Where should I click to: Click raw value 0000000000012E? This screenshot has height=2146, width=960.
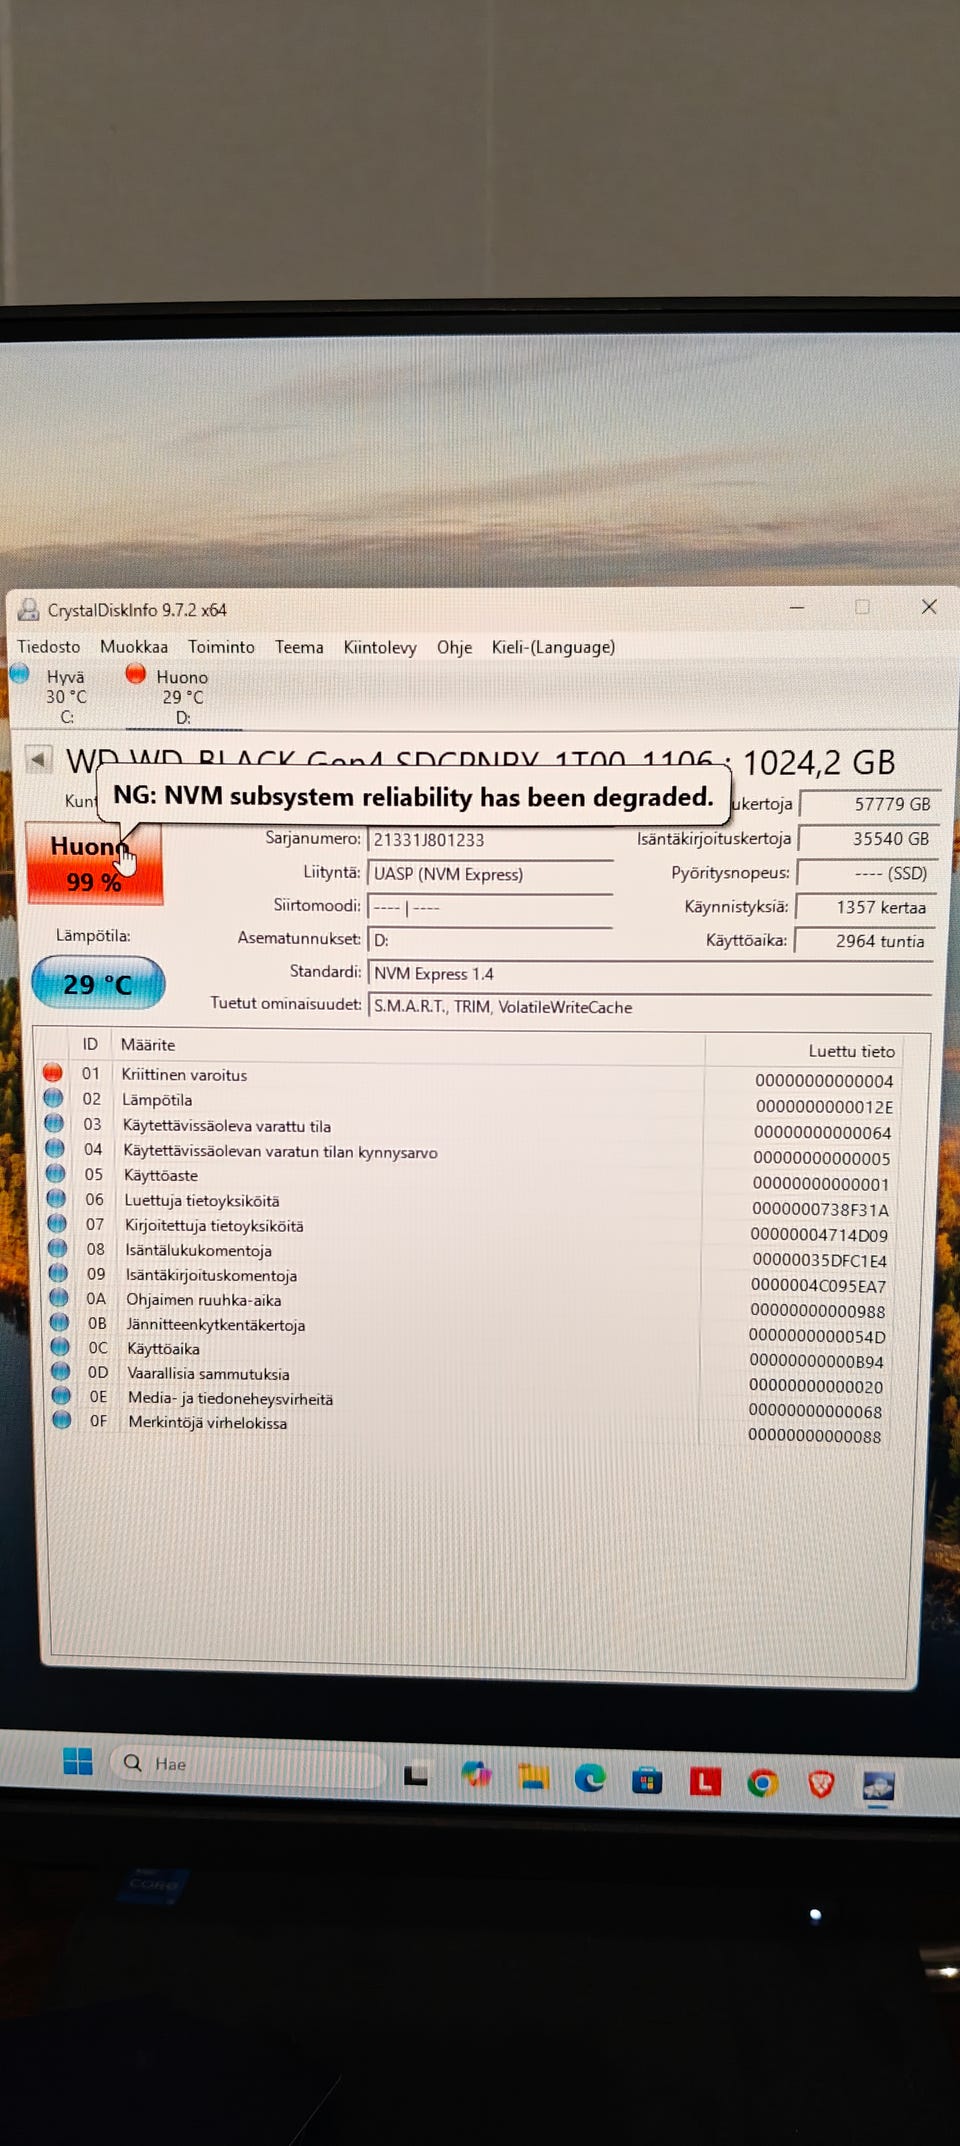click(x=824, y=1107)
